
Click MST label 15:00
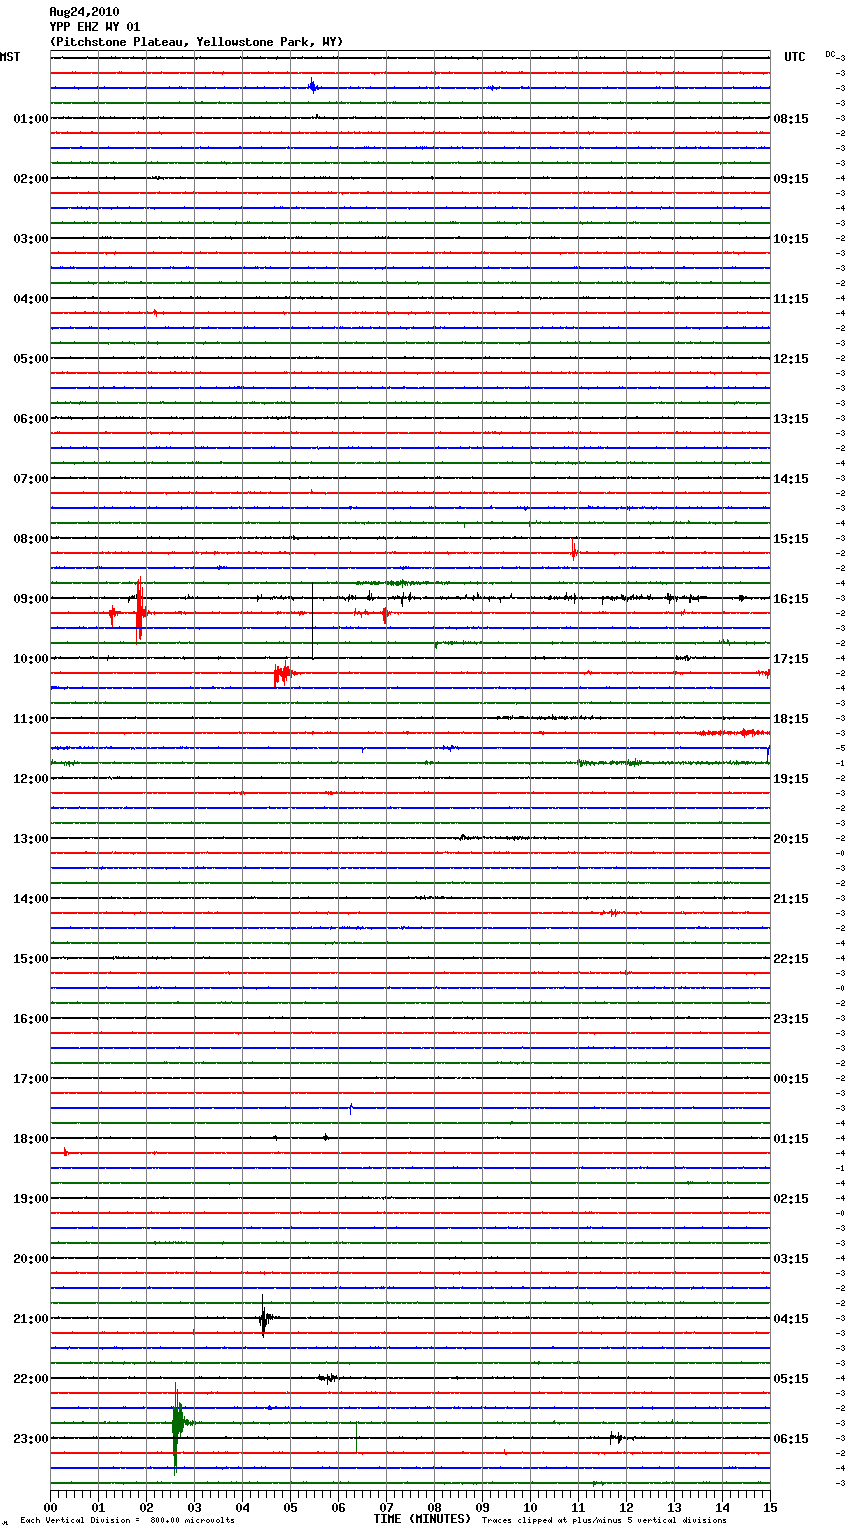point(31,959)
